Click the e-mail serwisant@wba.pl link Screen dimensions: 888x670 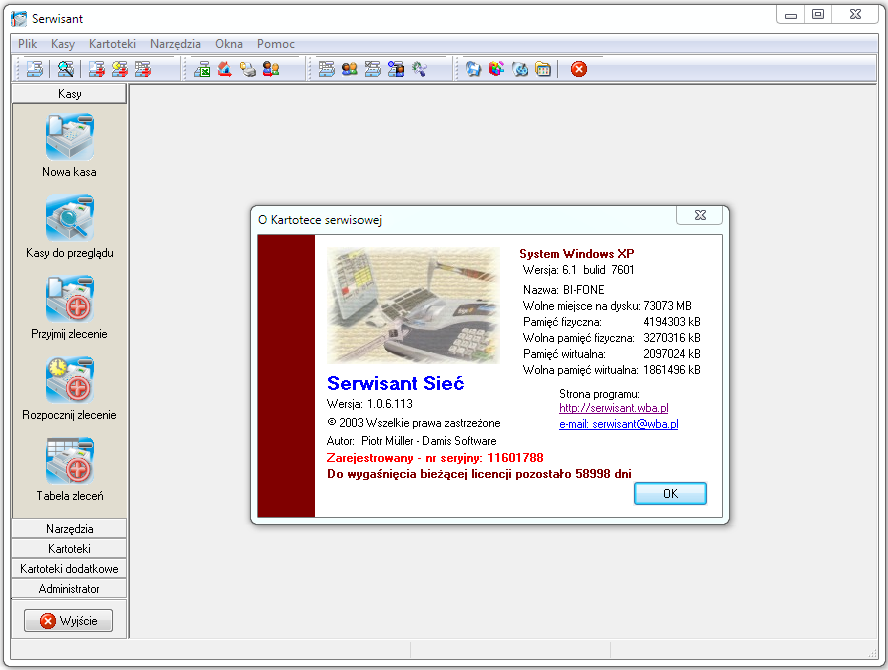(x=618, y=424)
